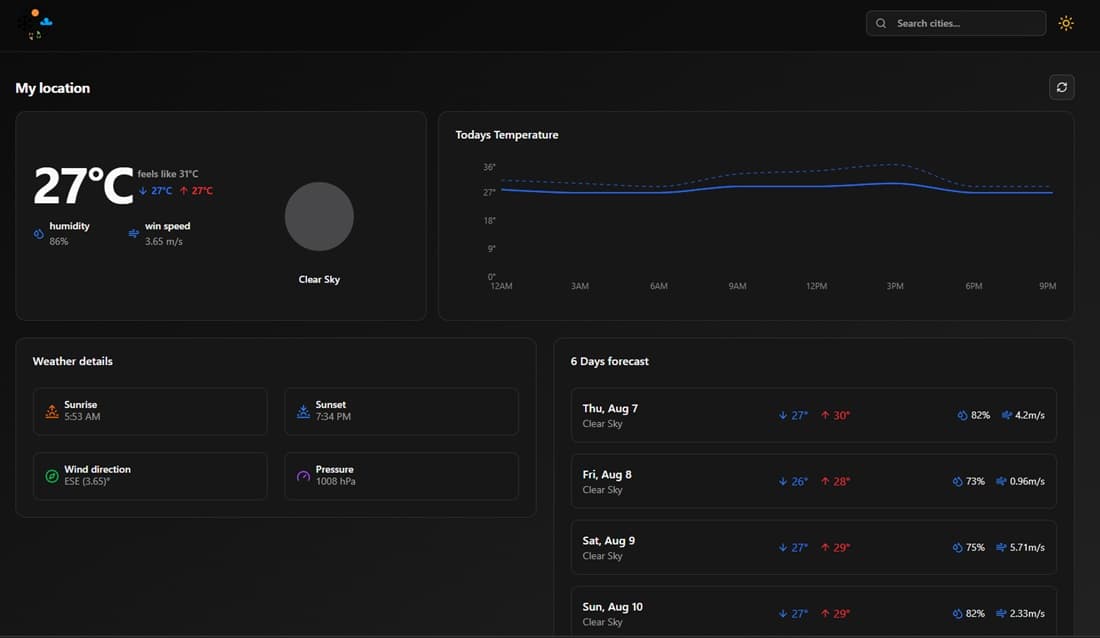The height and width of the screenshot is (638, 1100).
Task: Click the Sunrise 5:53 AM card
Action: [150, 411]
